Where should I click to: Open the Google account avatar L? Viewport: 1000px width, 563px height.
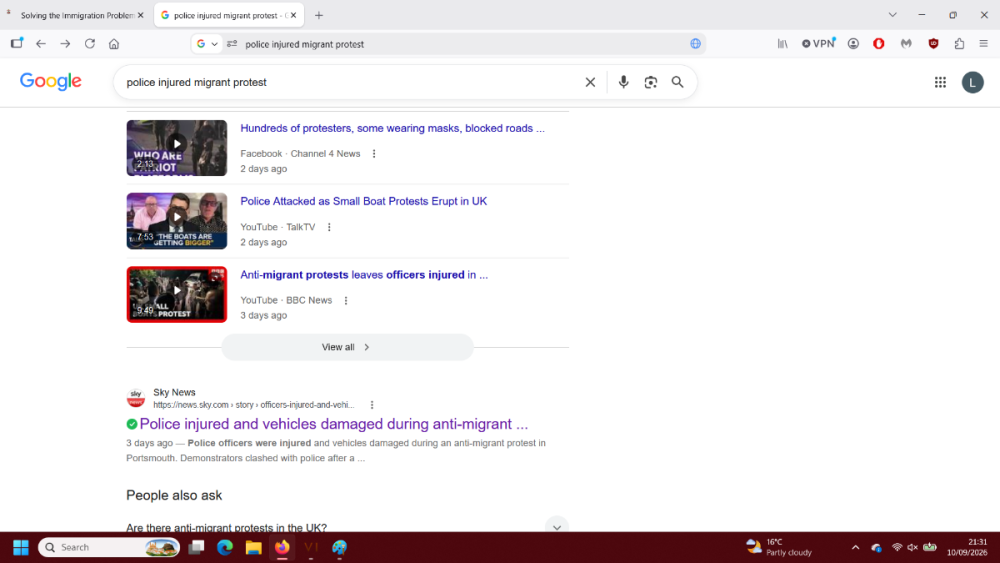click(x=973, y=82)
